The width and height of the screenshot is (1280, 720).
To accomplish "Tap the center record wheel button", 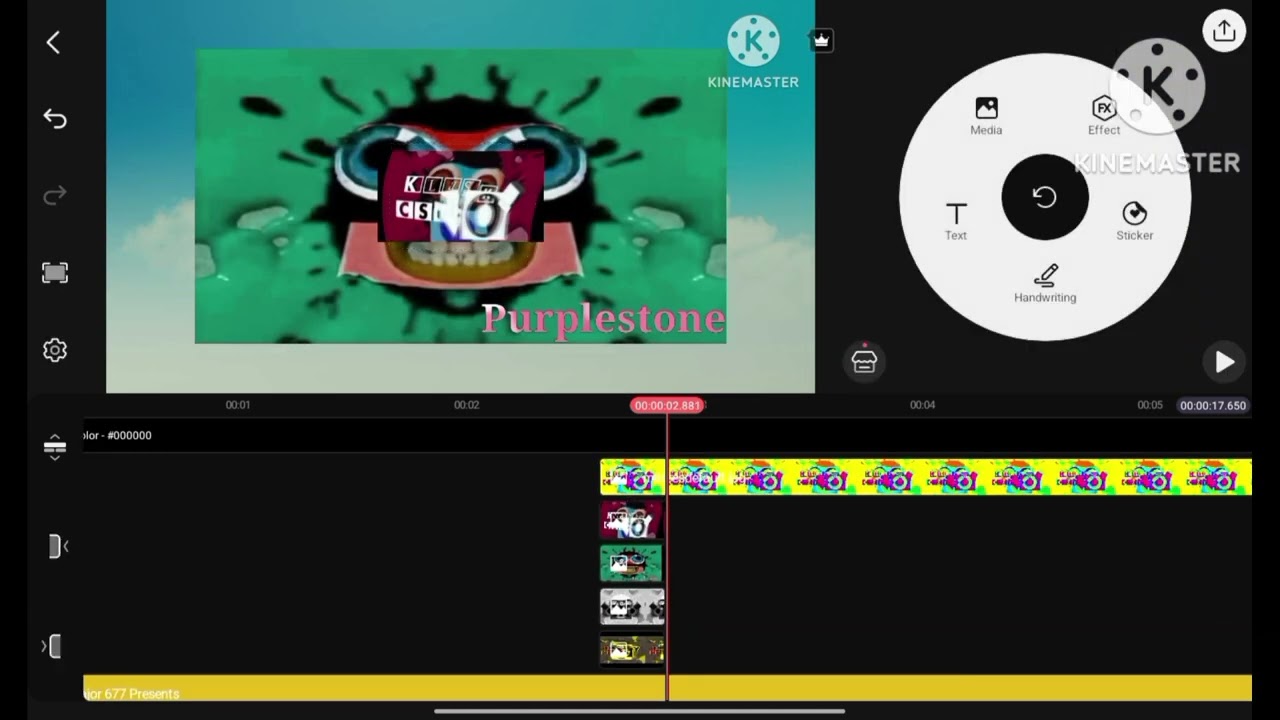I will tap(1045, 197).
